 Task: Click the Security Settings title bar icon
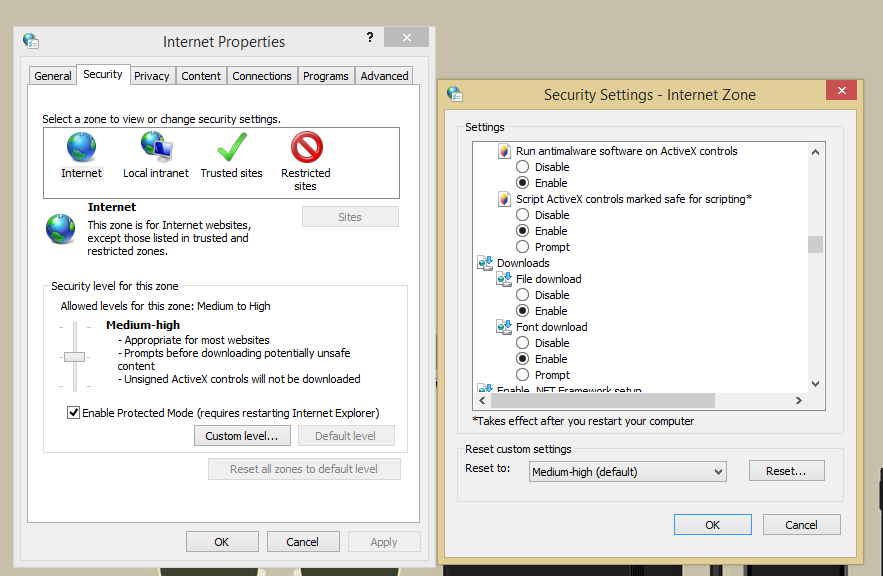(x=455, y=94)
